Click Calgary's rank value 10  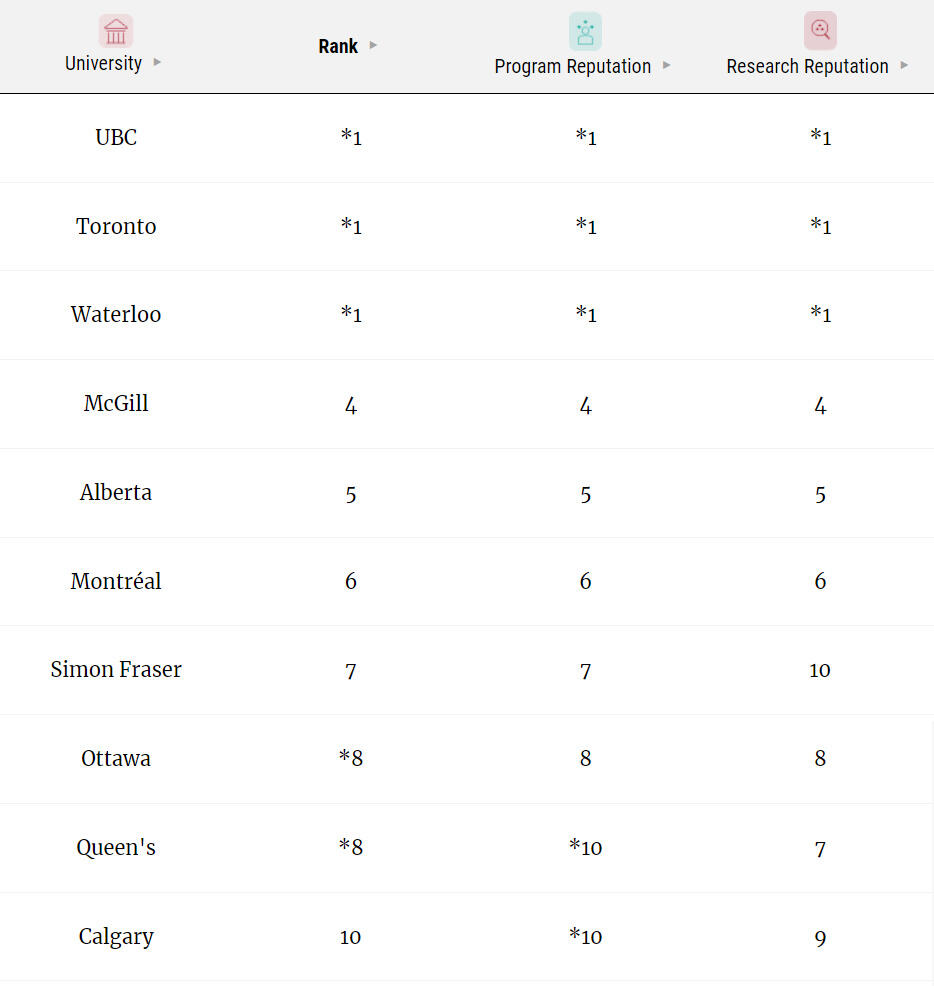pyautogui.click(x=350, y=938)
